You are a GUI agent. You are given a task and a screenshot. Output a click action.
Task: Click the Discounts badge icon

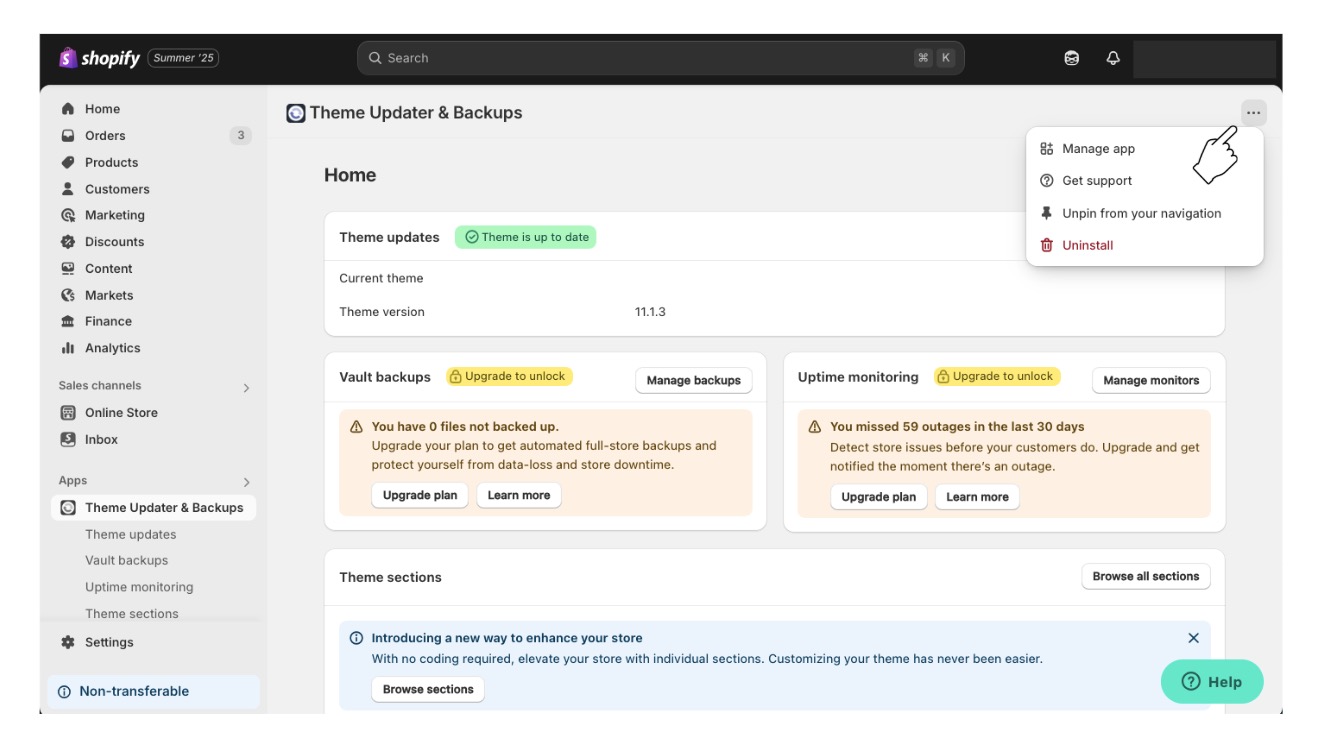click(x=68, y=242)
